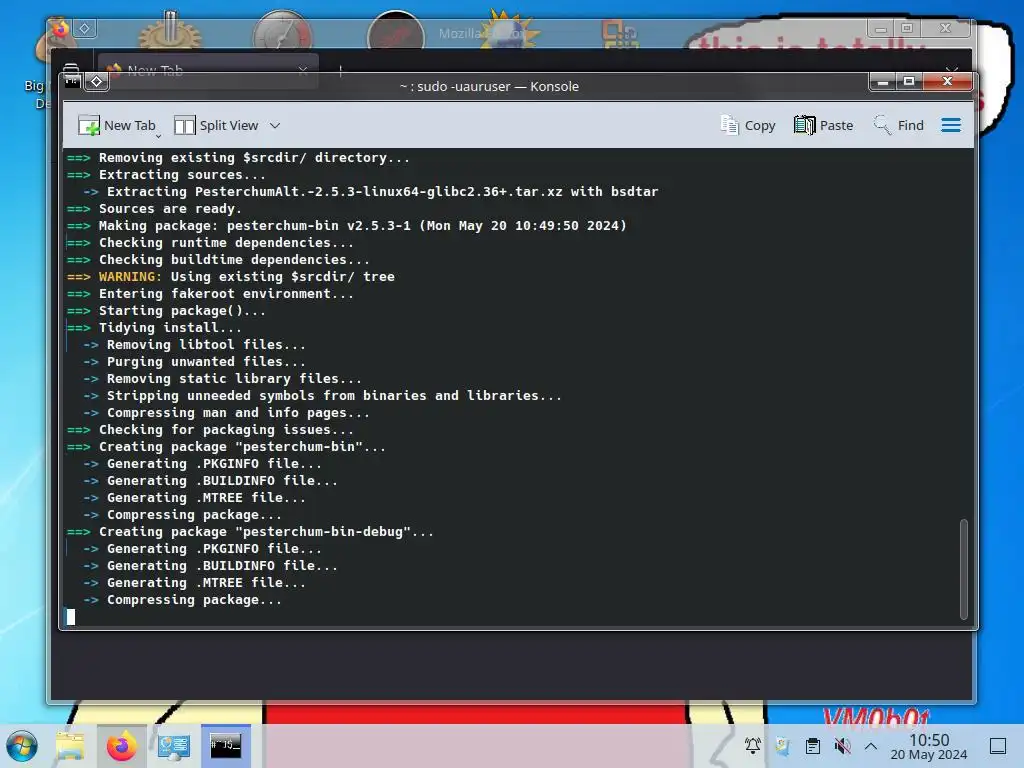Click "Stripping unneeded symbols" line
The height and width of the screenshot is (768, 1024).
point(322,396)
